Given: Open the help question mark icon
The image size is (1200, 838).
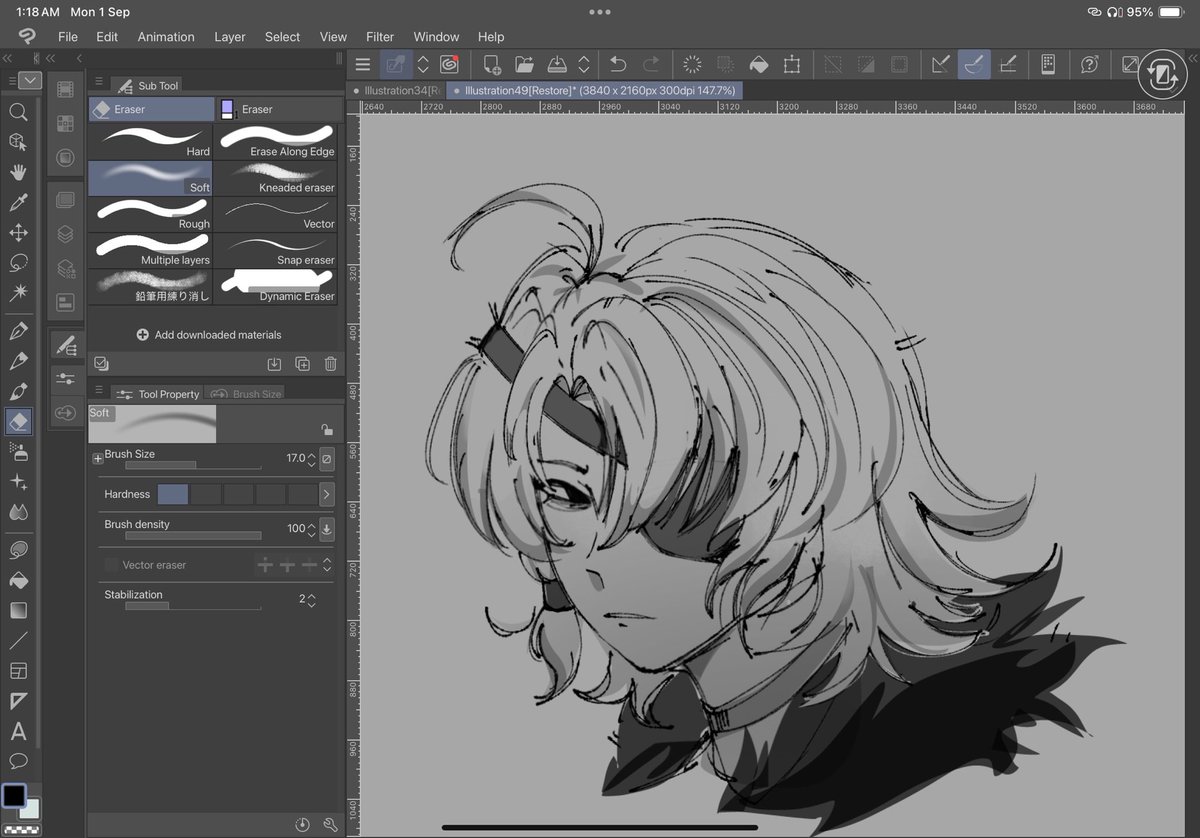Looking at the screenshot, I should (x=1089, y=64).
